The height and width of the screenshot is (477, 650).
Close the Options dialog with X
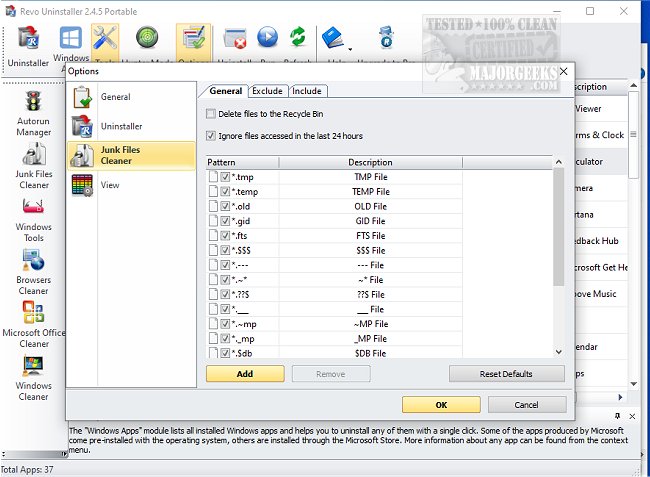click(563, 71)
